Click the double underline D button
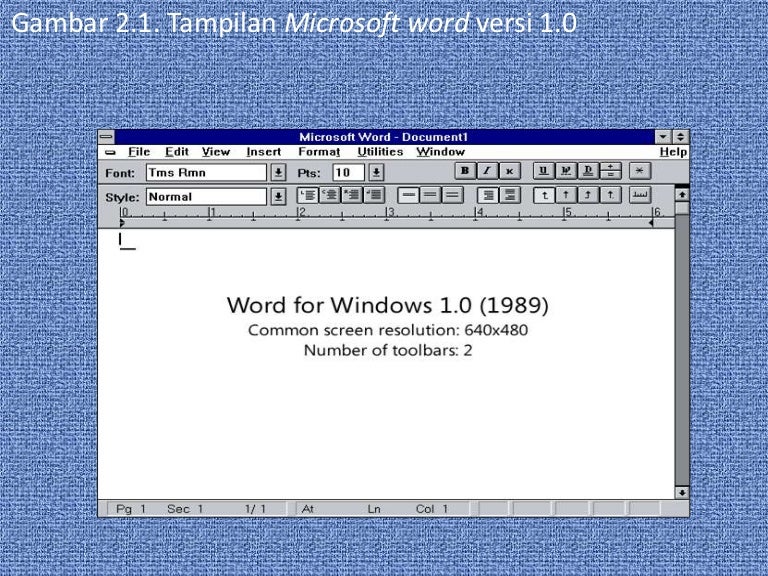Image resolution: width=768 pixels, height=576 pixels. click(588, 172)
